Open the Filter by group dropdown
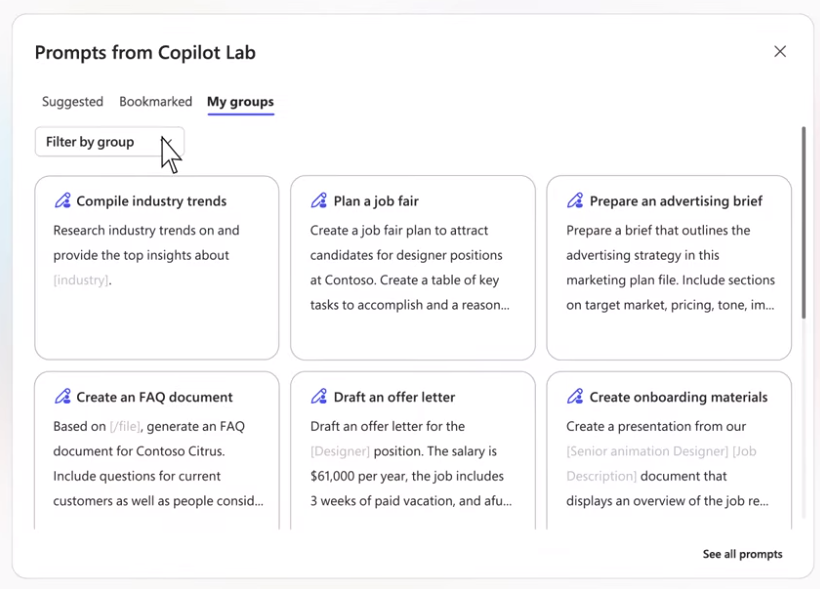This screenshot has width=820, height=589. tap(109, 142)
